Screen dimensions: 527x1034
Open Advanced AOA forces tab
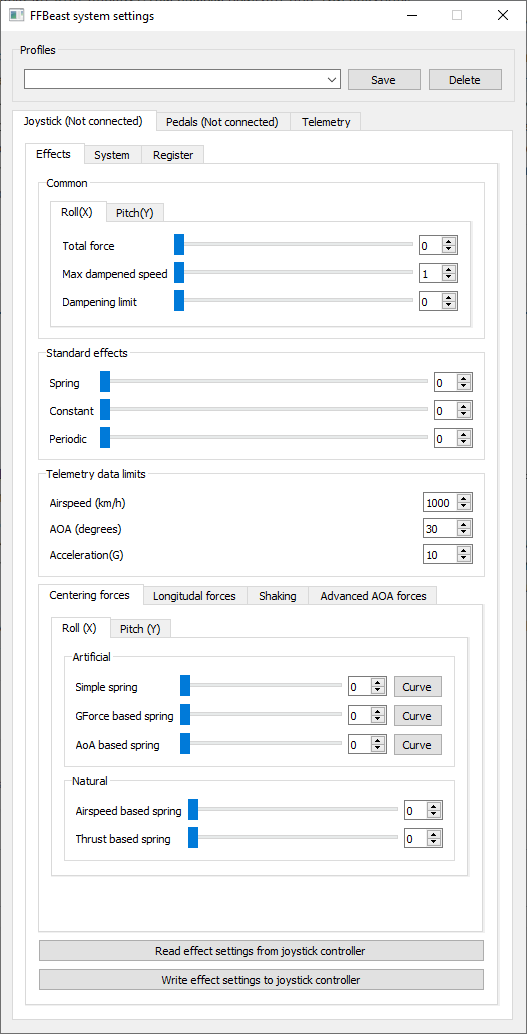pyautogui.click(x=373, y=595)
